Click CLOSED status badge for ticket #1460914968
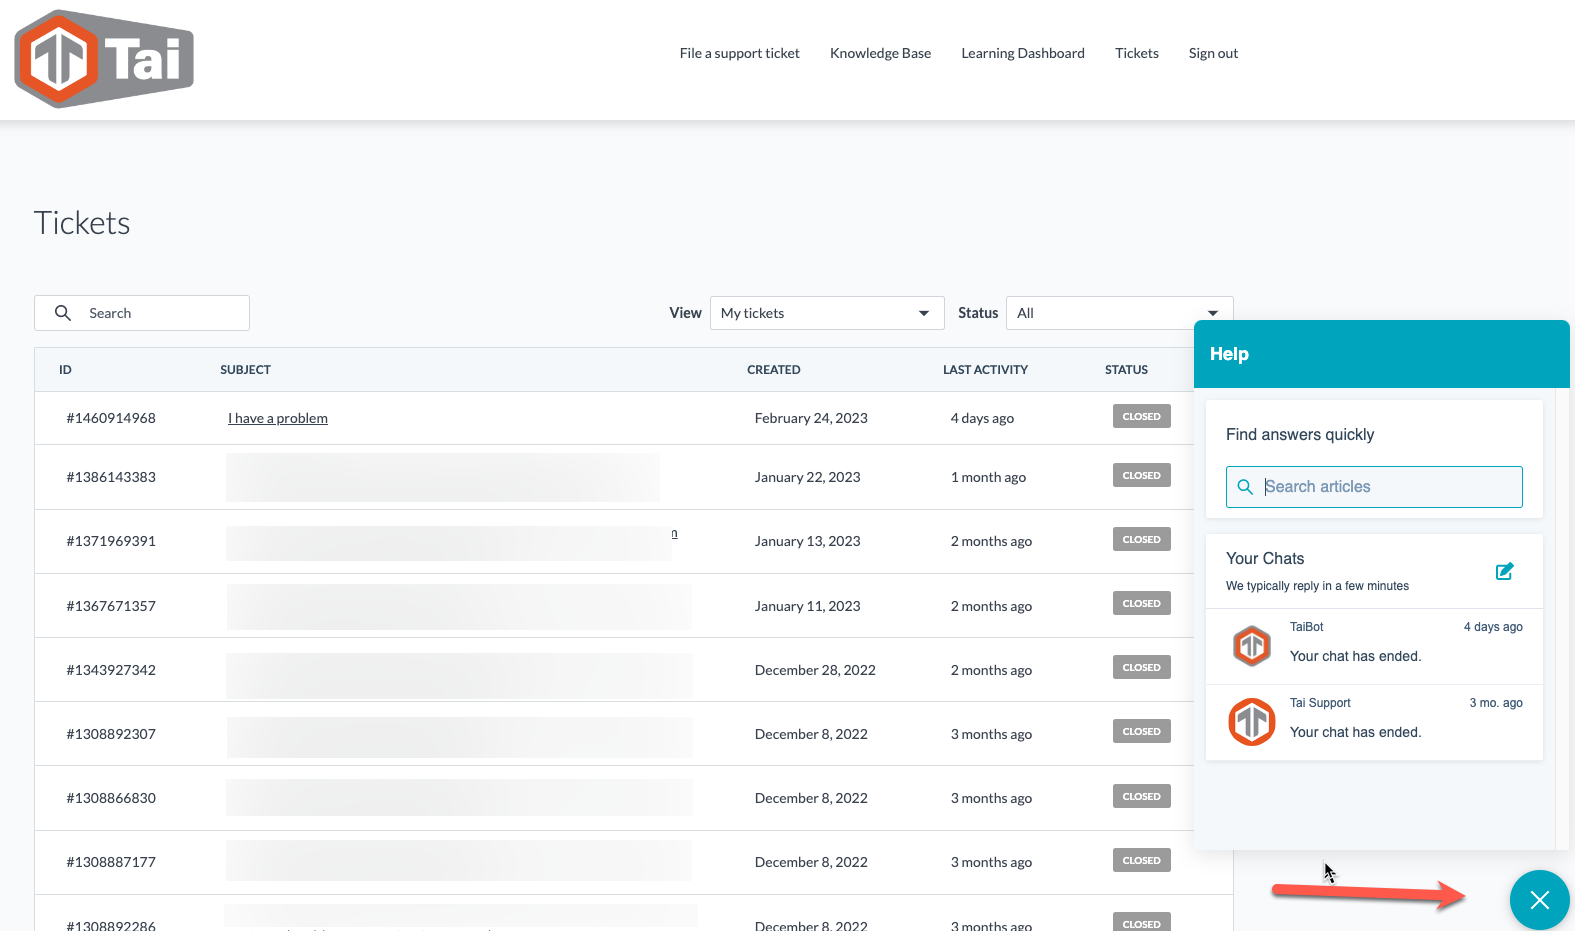The height and width of the screenshot is (931, 1575). (1141, 416)
